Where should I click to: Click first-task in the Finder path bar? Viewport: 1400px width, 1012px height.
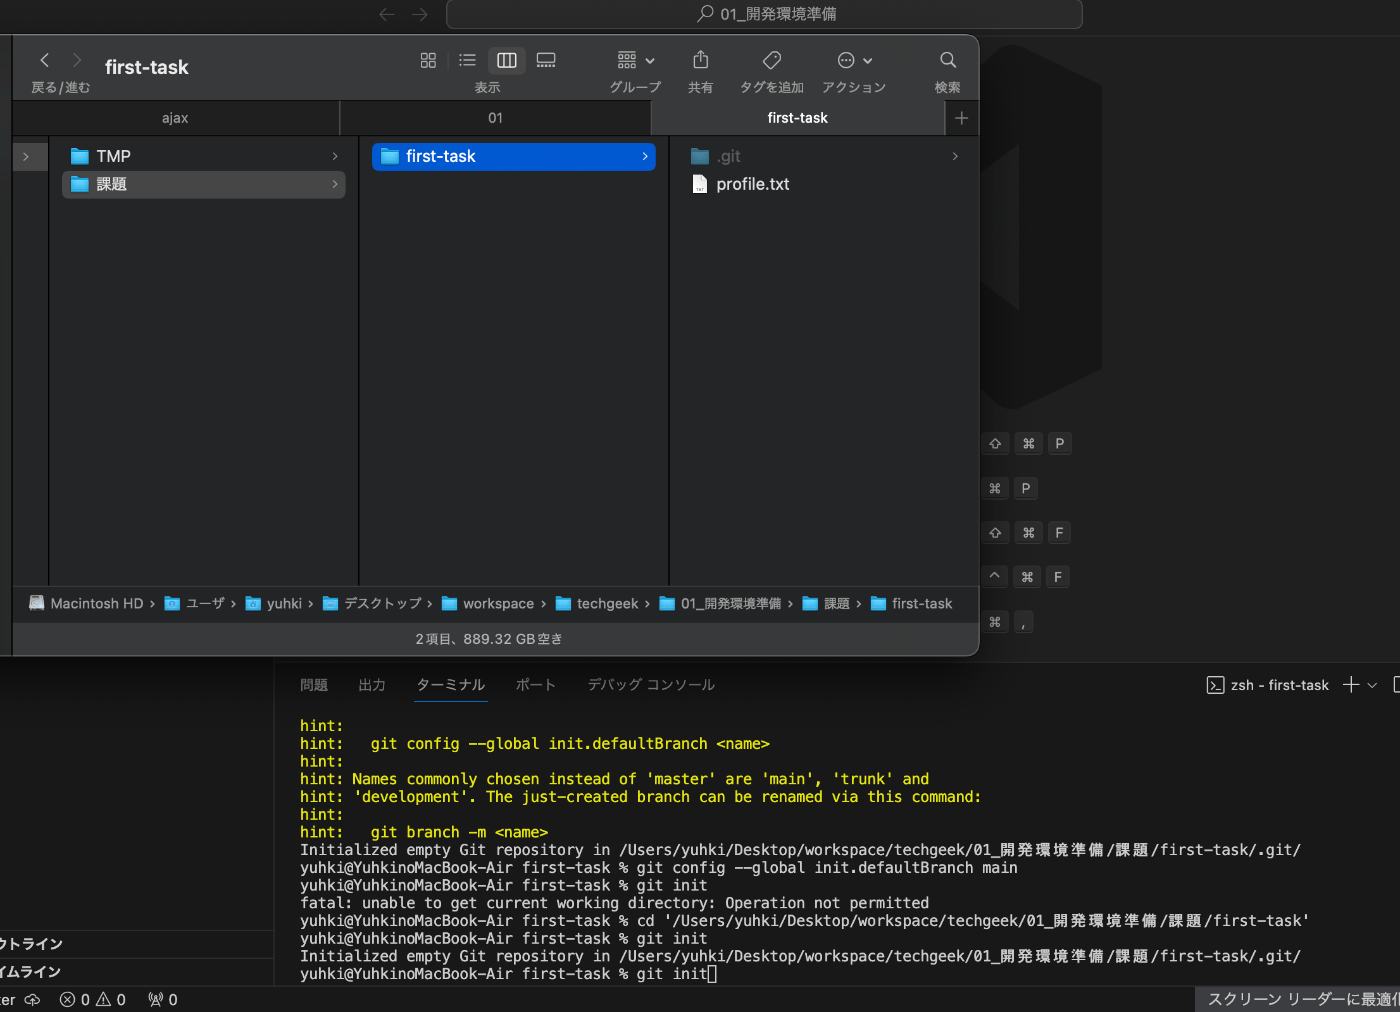point(912,603)
